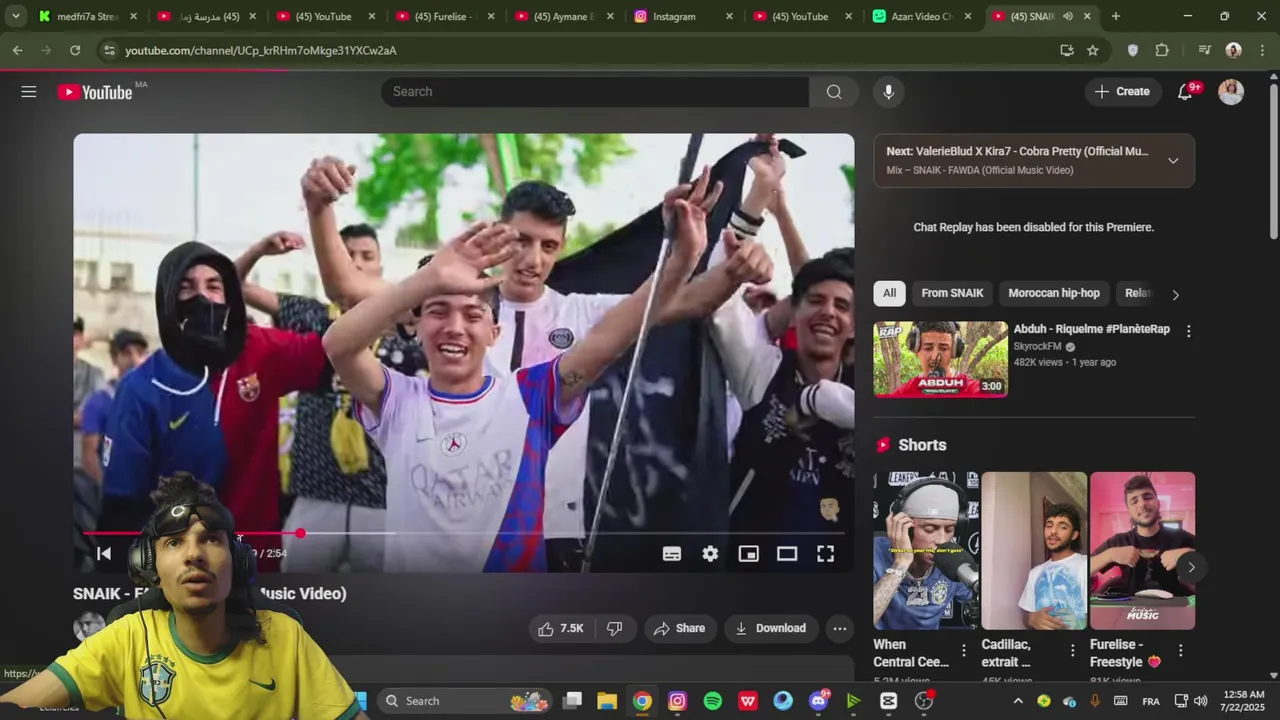The image size is (1280, 720).
Task: Open the Create menu
Action: click(x=1122, y=92)
